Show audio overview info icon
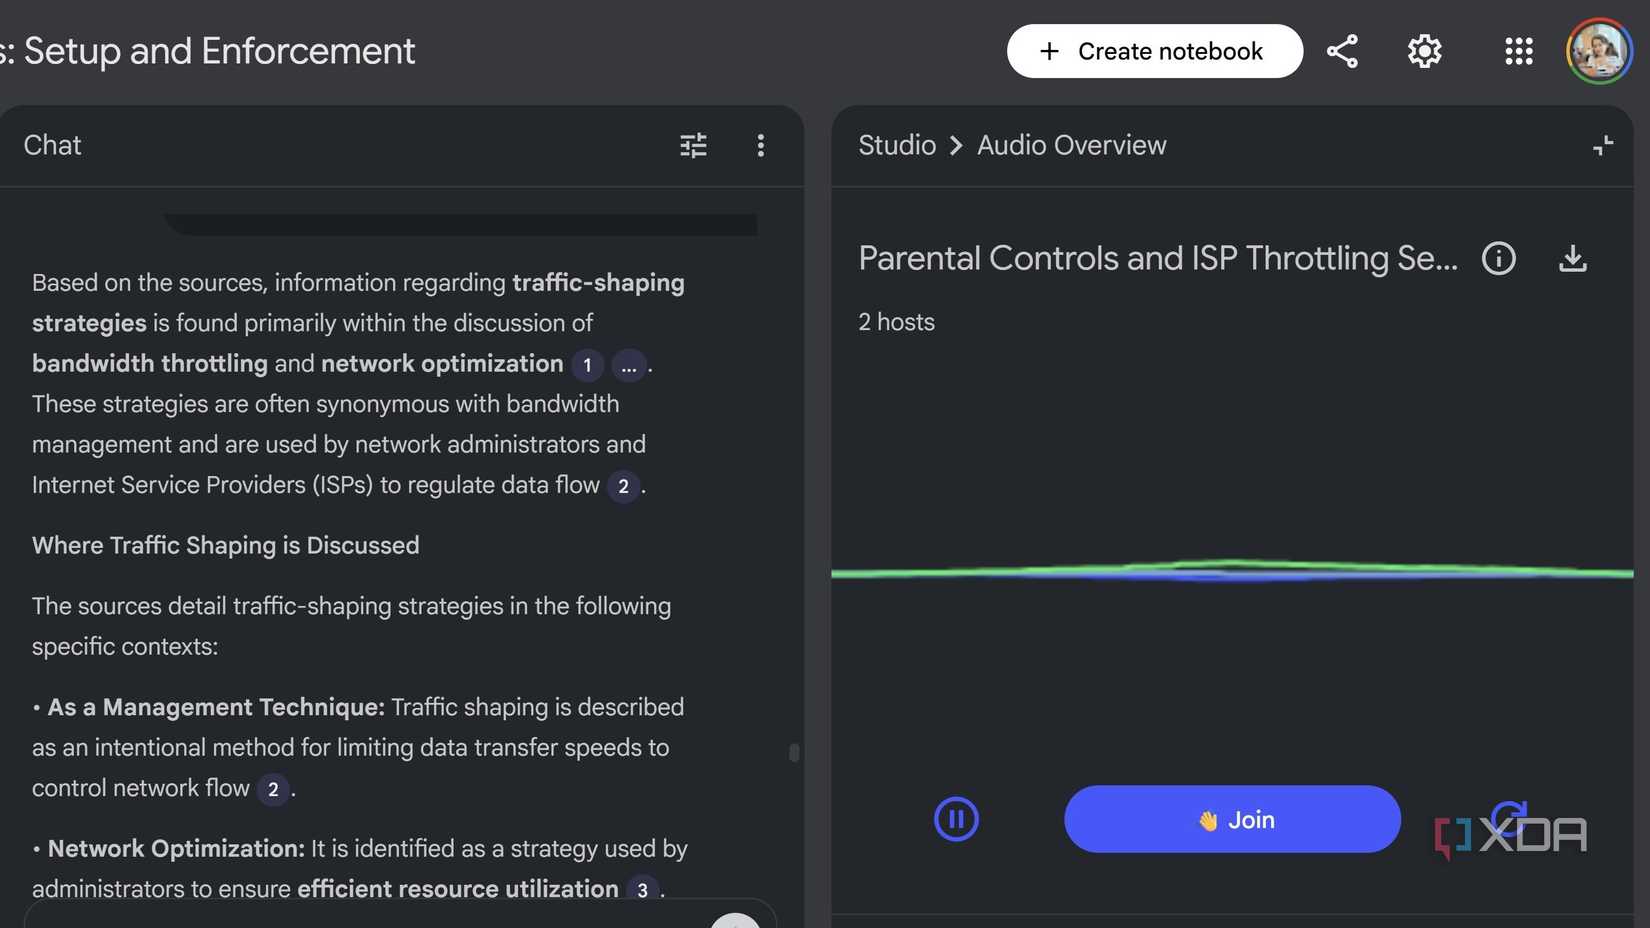Image resolution: width=1650 pixels, height=928 pixels. coord(1498,259)
